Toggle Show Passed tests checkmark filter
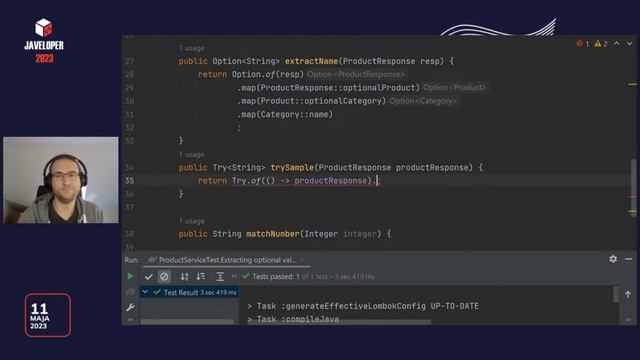Viewport: 640px width, 360px height. pos(149,277)
